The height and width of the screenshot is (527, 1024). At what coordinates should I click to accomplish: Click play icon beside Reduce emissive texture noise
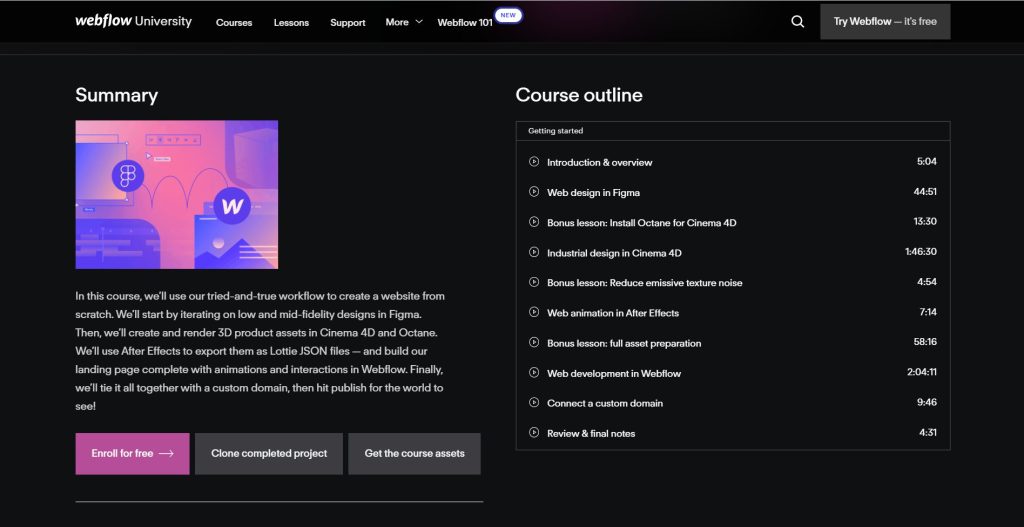point(534,281)
